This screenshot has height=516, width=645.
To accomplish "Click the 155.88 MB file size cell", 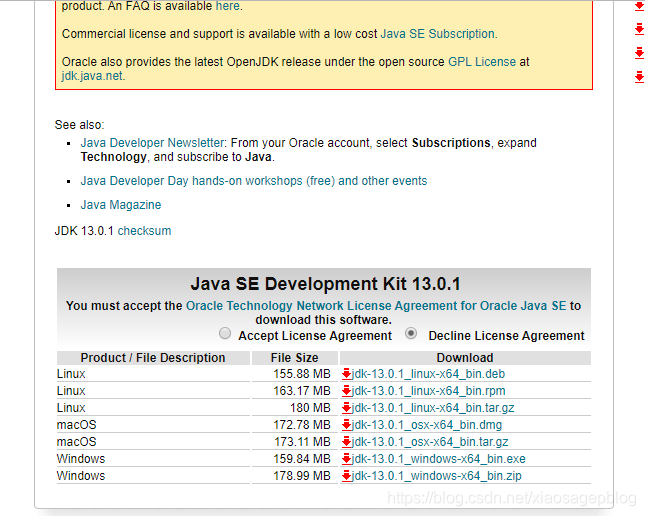I will click(295, 374).
